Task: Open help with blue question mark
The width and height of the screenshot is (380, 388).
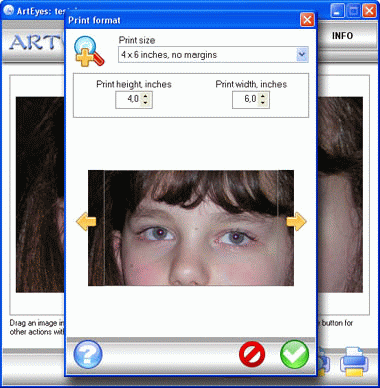Action: point(88,354)
